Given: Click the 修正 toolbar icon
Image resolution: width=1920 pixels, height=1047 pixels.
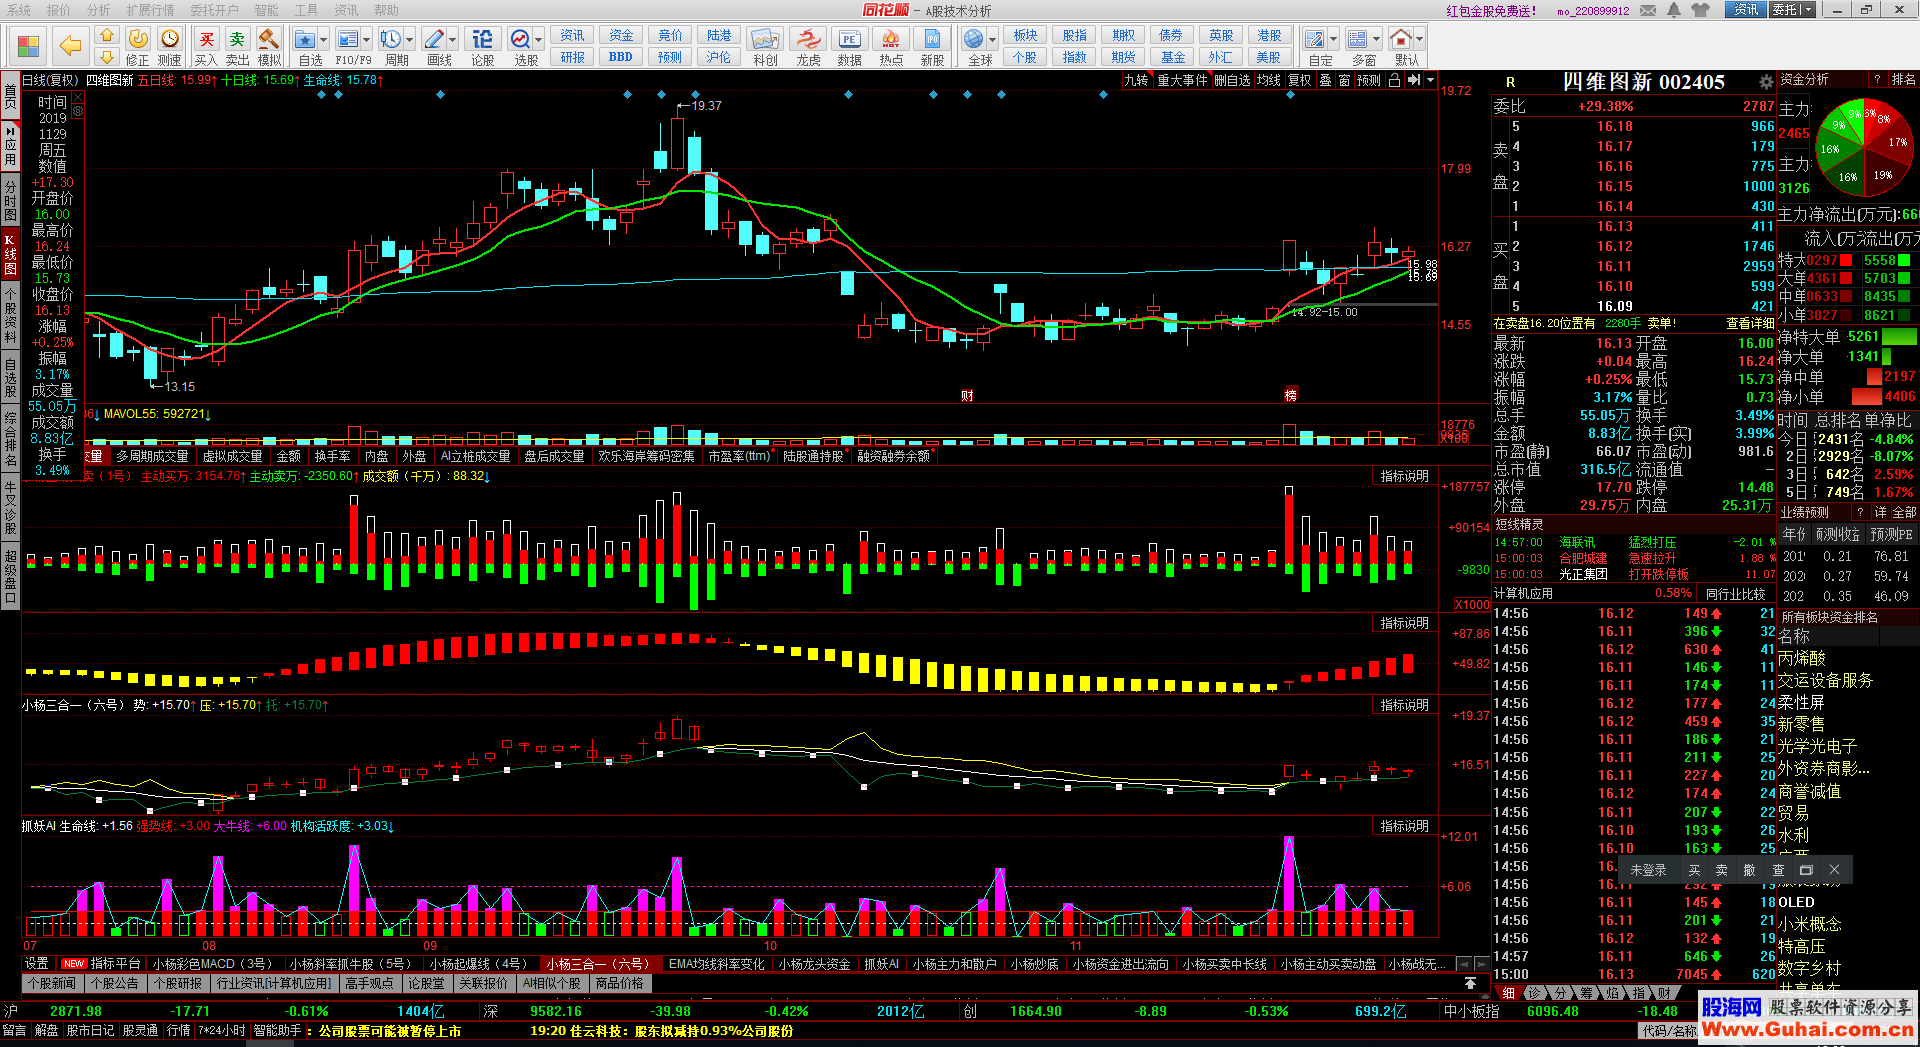Looking at the screenshot, I should (138, 47).
